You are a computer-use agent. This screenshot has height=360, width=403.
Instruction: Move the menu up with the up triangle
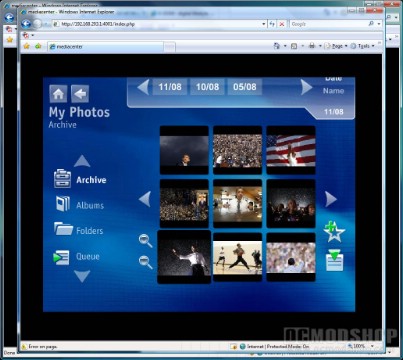coord(82,161)
